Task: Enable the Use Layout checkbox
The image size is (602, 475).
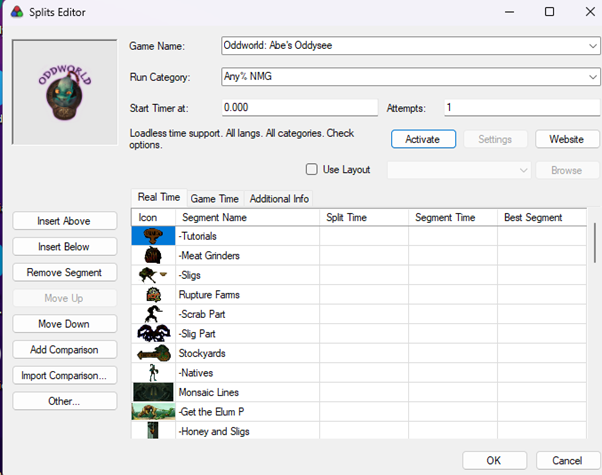Action: coord(311,169)
